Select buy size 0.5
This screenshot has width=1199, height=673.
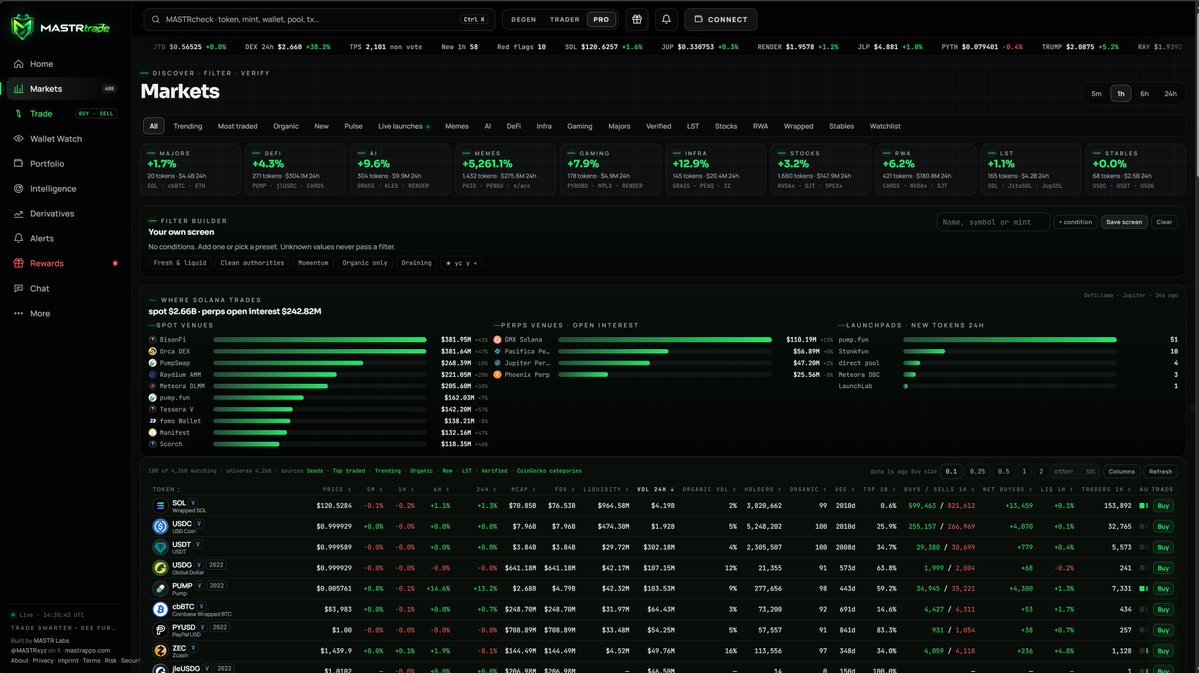point(1003,472)
